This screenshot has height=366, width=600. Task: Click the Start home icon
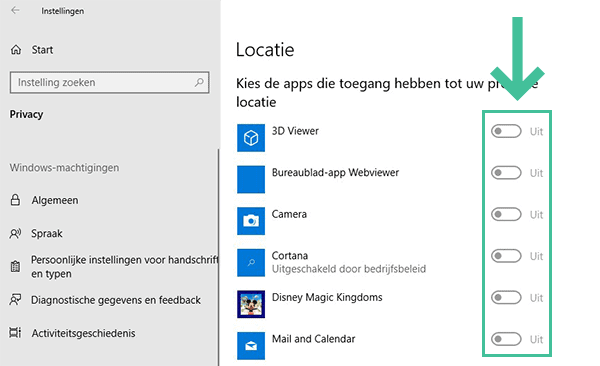[x=16, y=50]
